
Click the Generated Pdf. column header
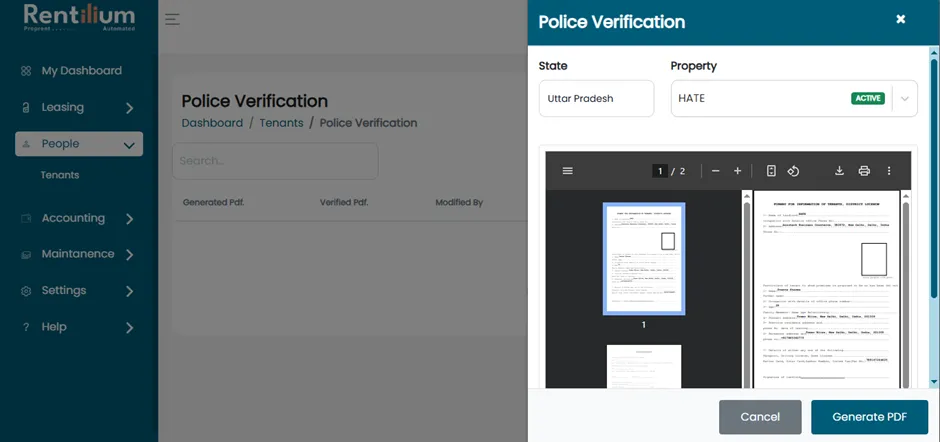pos(213,203)
